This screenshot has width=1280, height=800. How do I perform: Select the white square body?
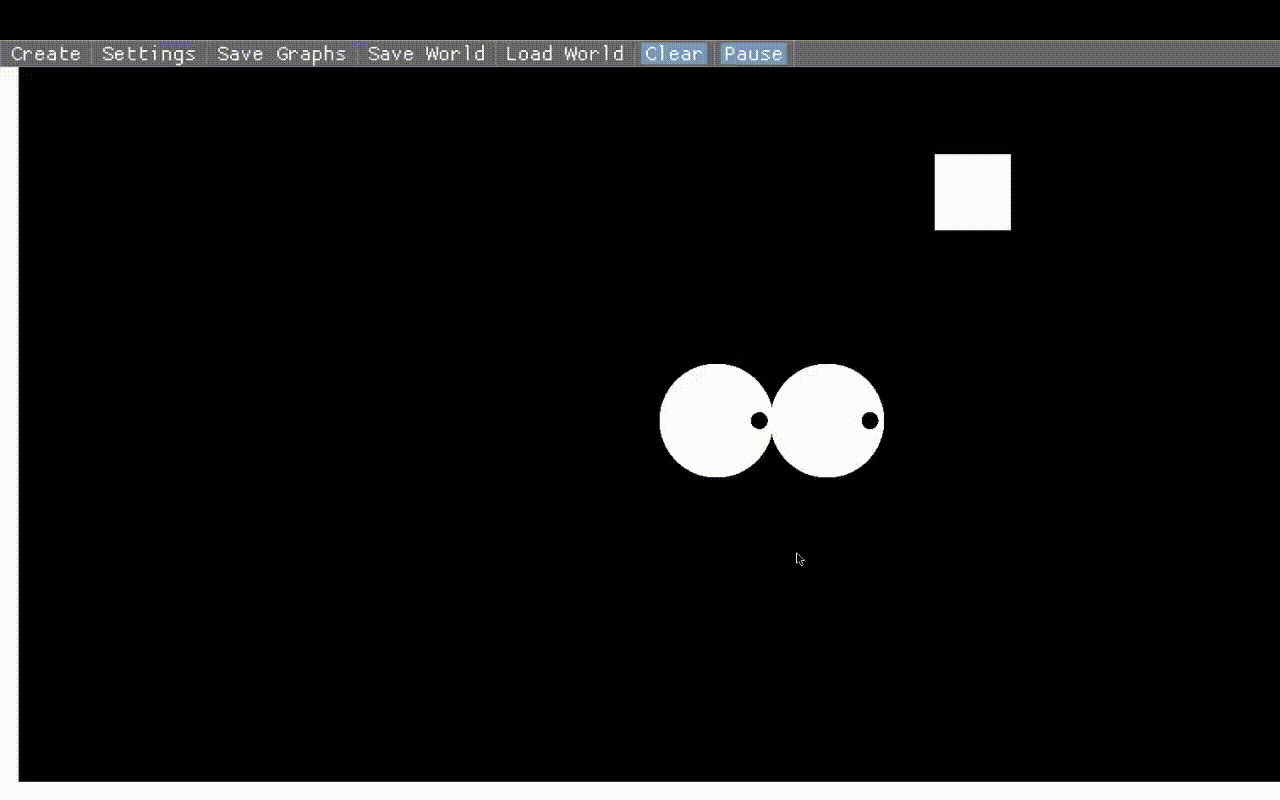point(972,192)
